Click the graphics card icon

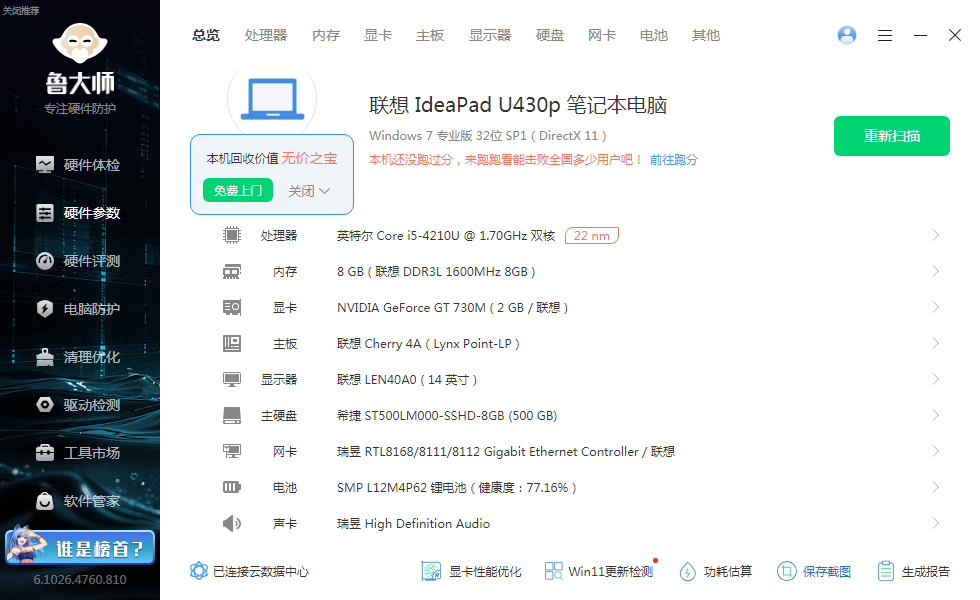tap(232, 308)
